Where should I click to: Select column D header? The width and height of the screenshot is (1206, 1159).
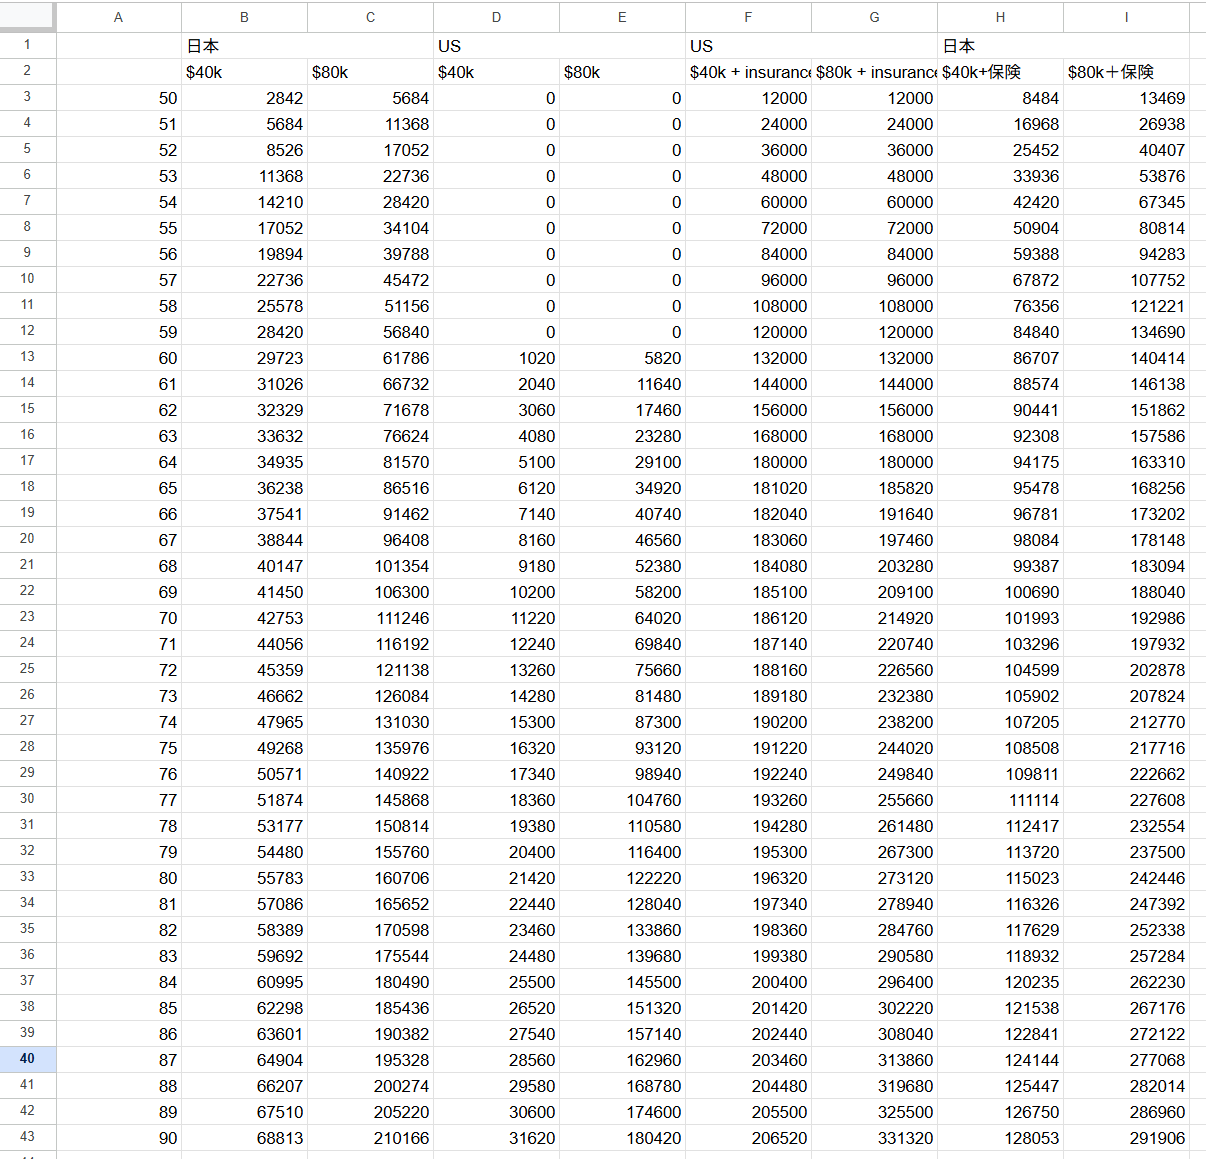click(x=496, y=17)
